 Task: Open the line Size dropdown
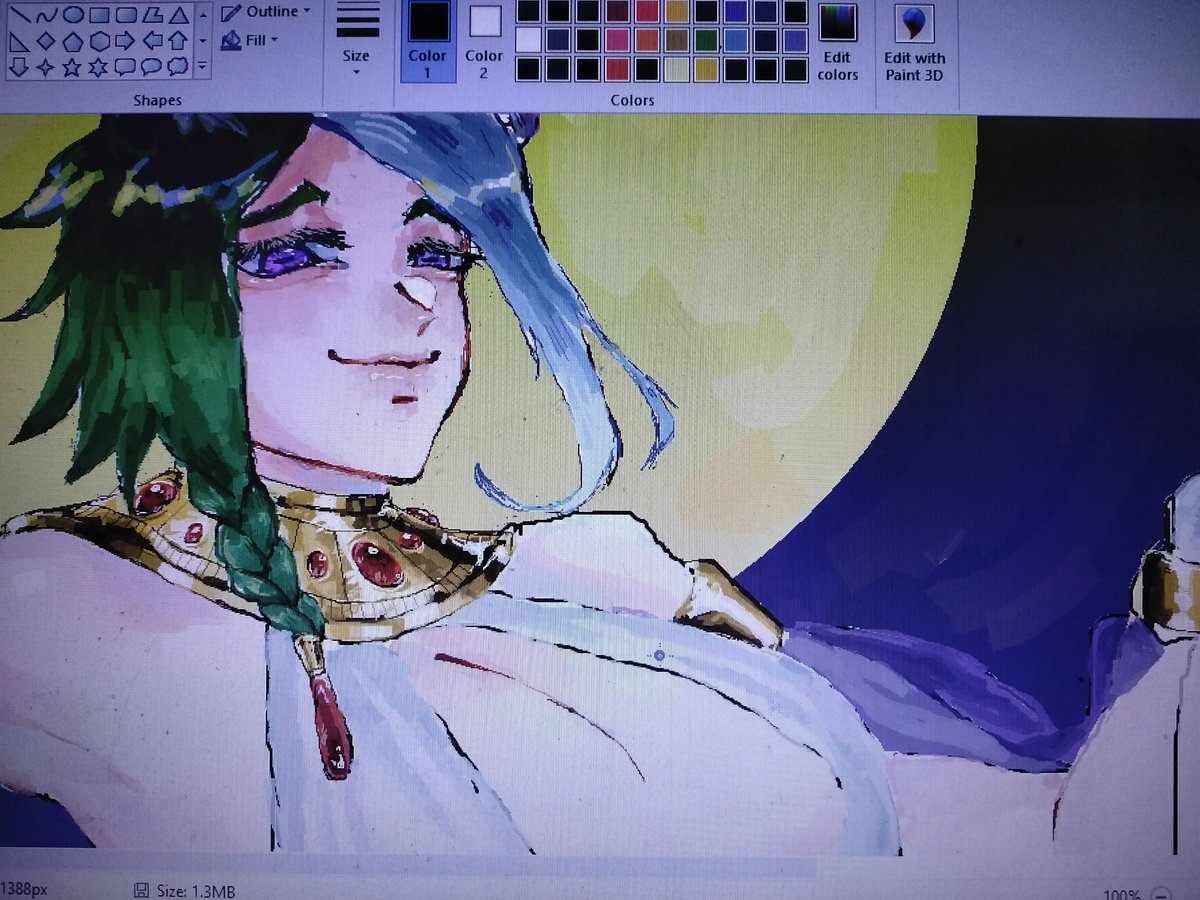[x=356, y=40]
